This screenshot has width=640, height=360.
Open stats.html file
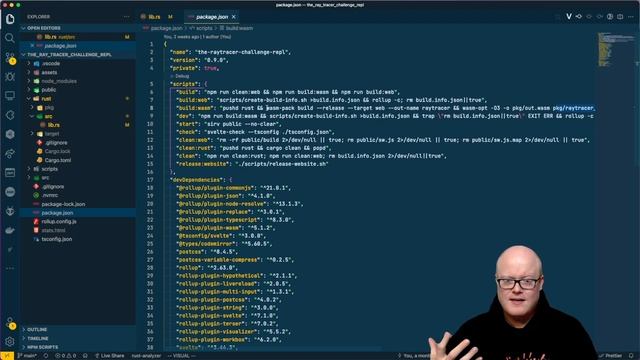click(78, 230)
